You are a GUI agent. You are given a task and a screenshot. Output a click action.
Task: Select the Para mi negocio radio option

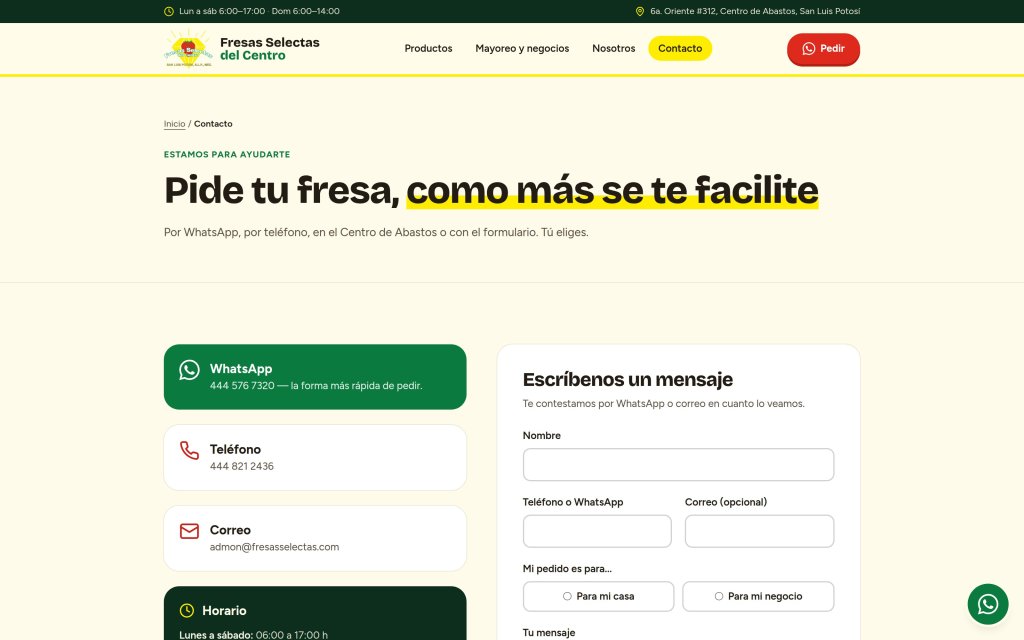tap(758, 596)
